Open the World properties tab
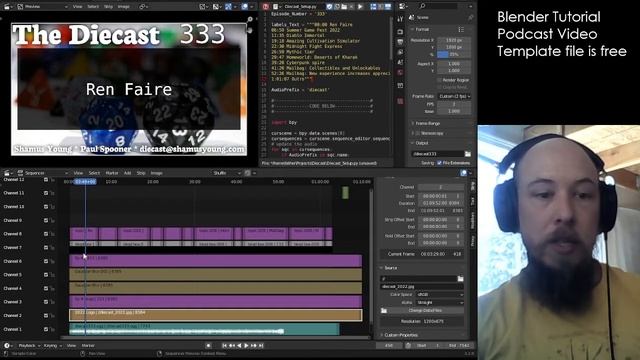This screenshot has width=640, height=360. pyautogui.click(x=400, y=73)
